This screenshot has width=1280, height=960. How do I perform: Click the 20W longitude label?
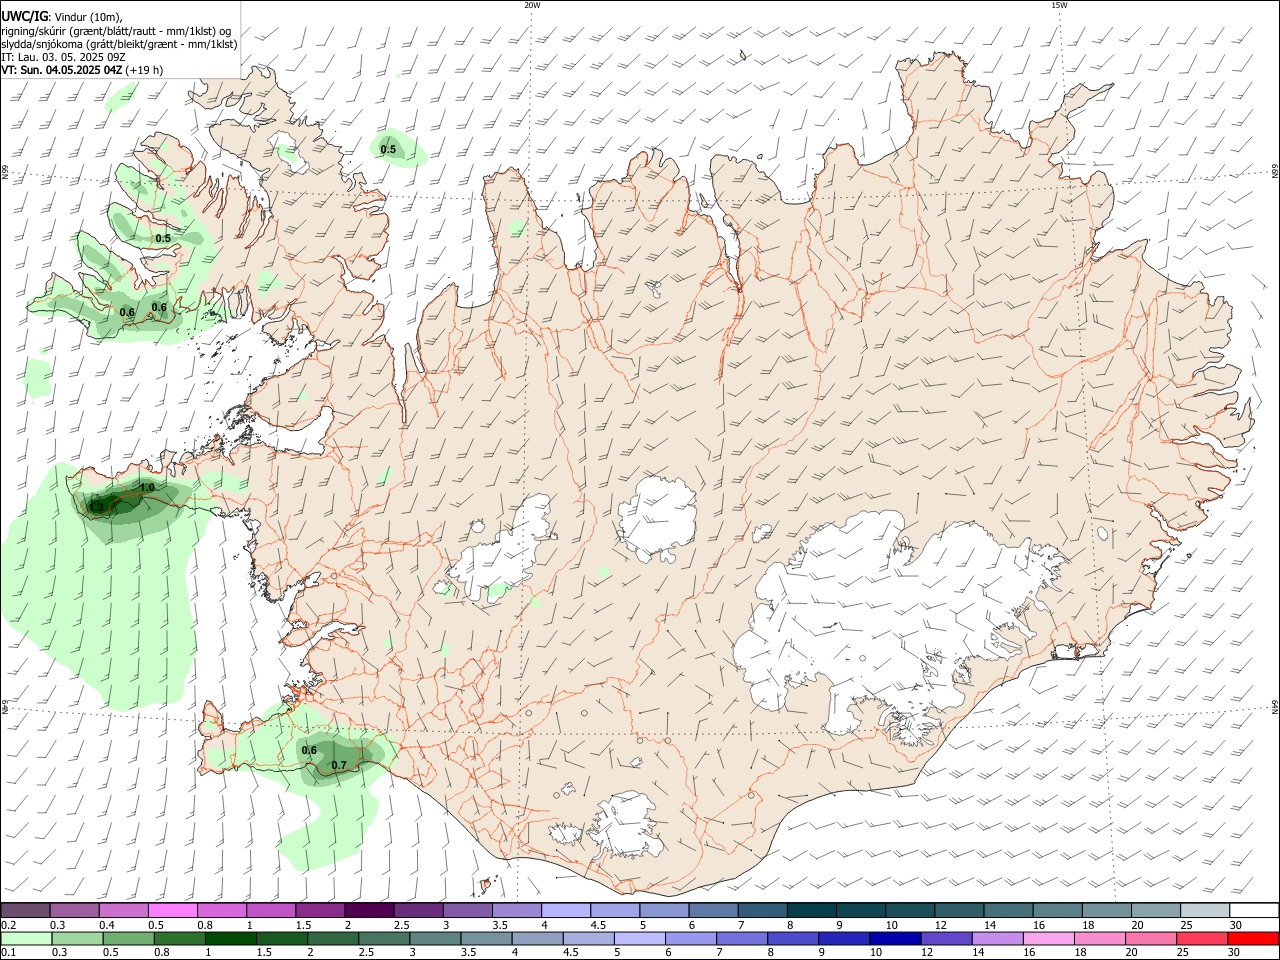(x=532, y=5)
